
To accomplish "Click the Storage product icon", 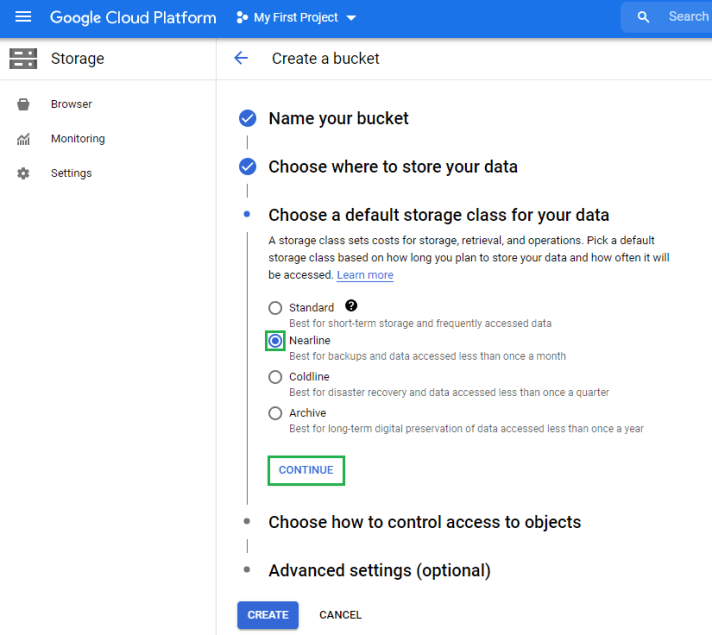I will coord(23,58).
